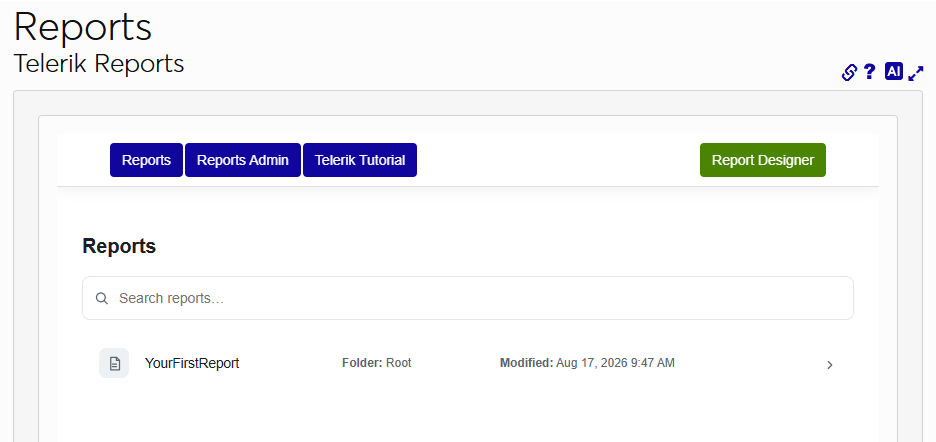Expand the page to full screen
This screenshot has width=936, height=442.
point(916,73)
